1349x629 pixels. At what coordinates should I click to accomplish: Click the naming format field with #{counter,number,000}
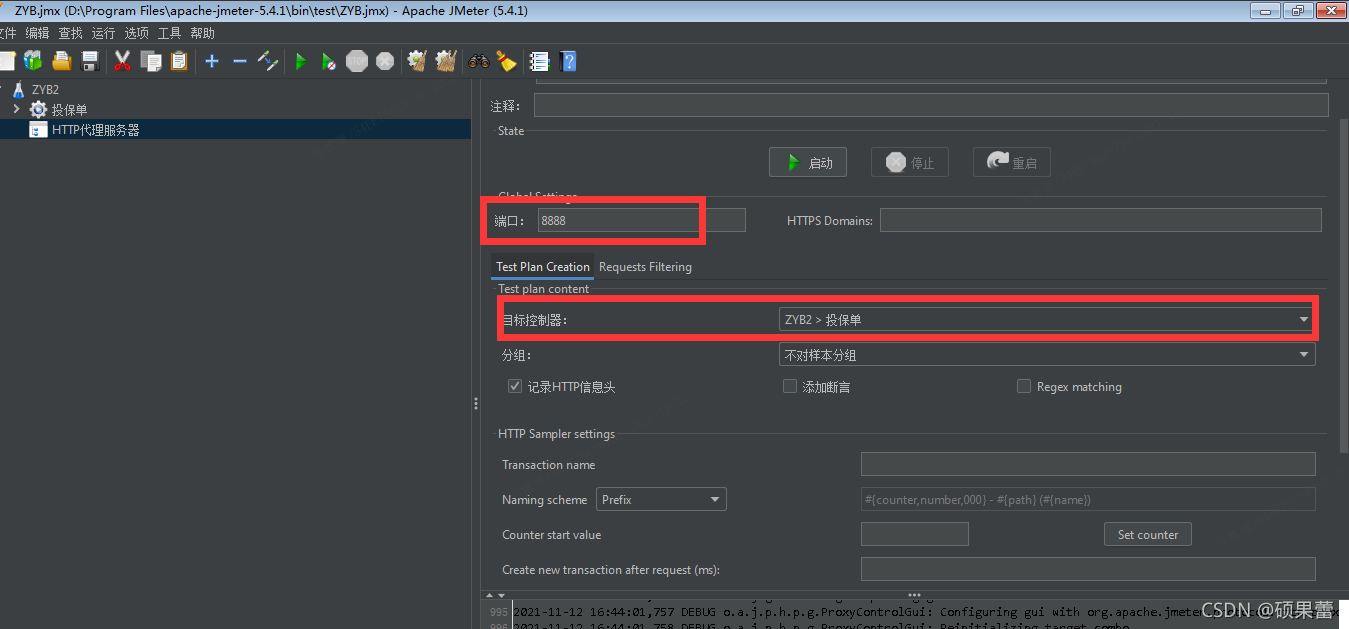(1088, 499)
